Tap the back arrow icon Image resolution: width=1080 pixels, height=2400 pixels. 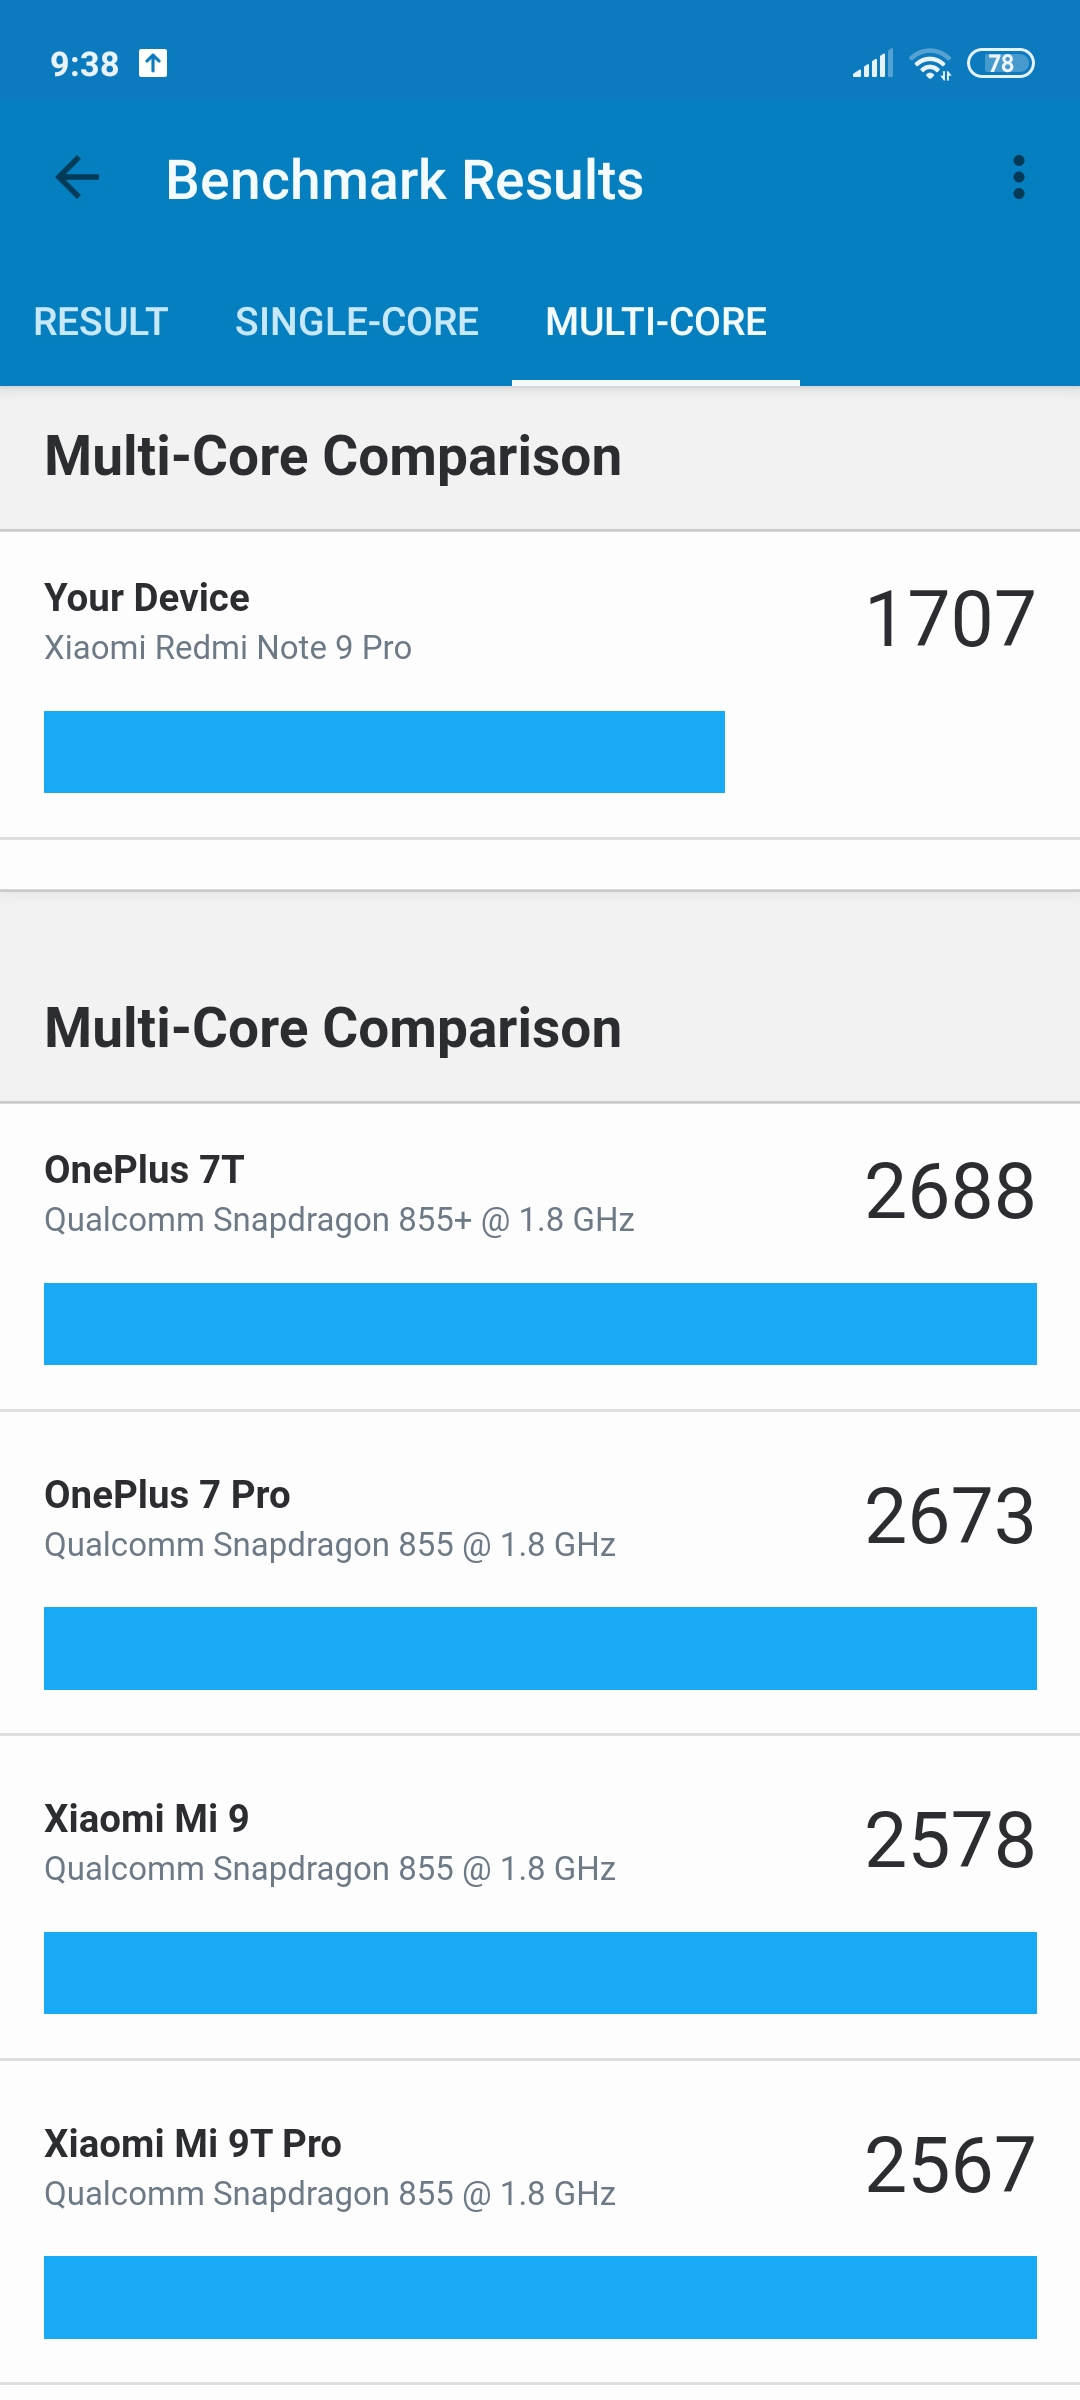(77, 179)
